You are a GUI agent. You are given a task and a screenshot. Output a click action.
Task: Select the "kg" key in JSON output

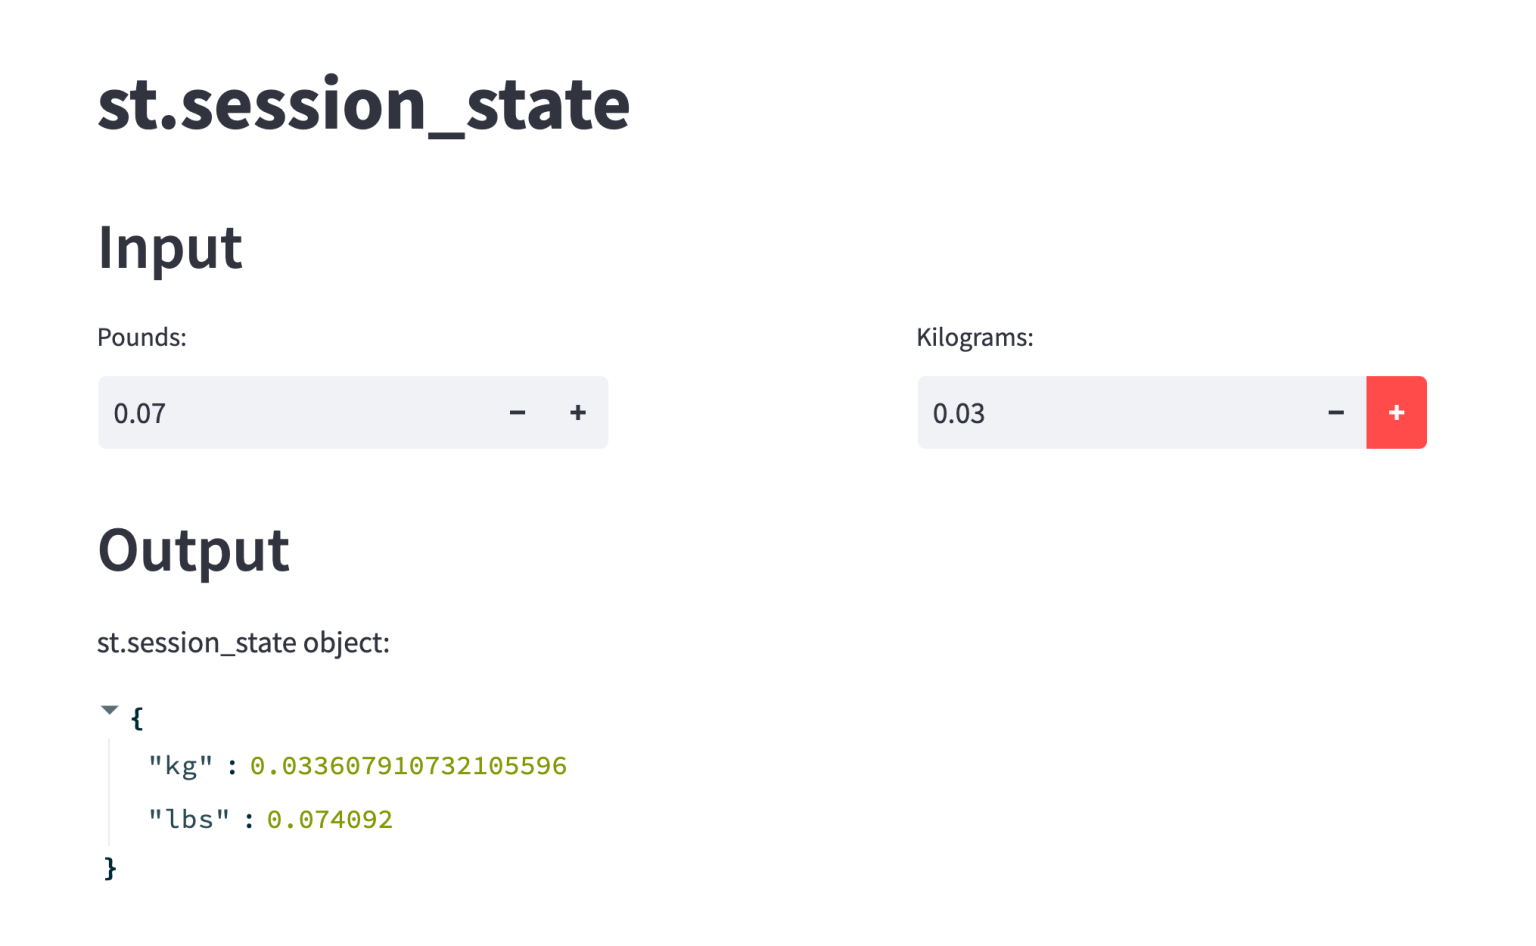[181, 766]
